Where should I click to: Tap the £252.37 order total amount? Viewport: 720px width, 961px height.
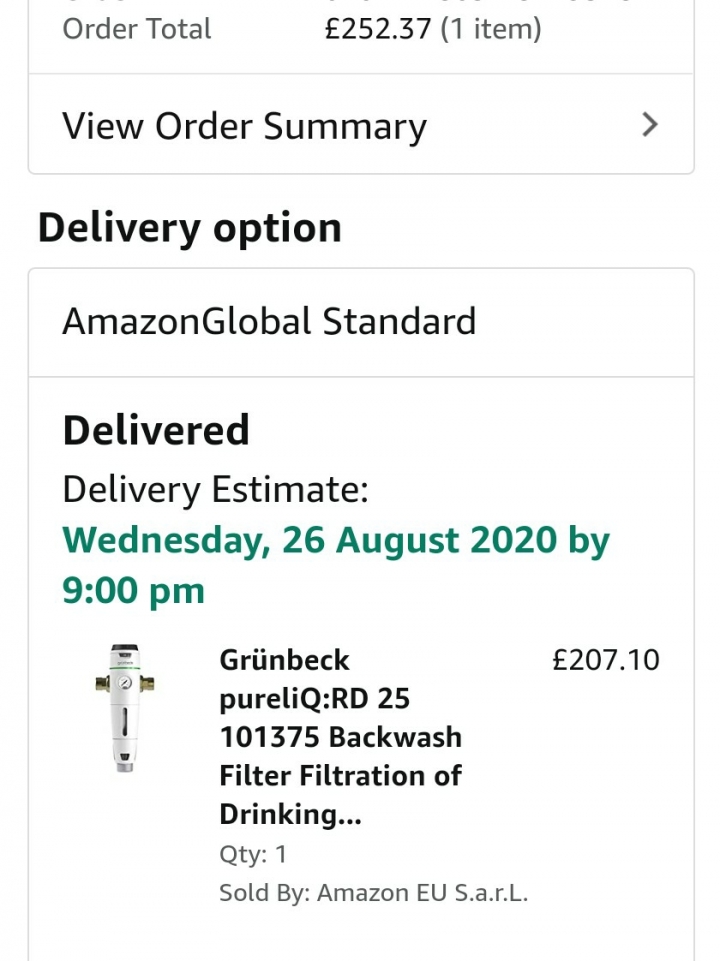click(x=378, y=29)
